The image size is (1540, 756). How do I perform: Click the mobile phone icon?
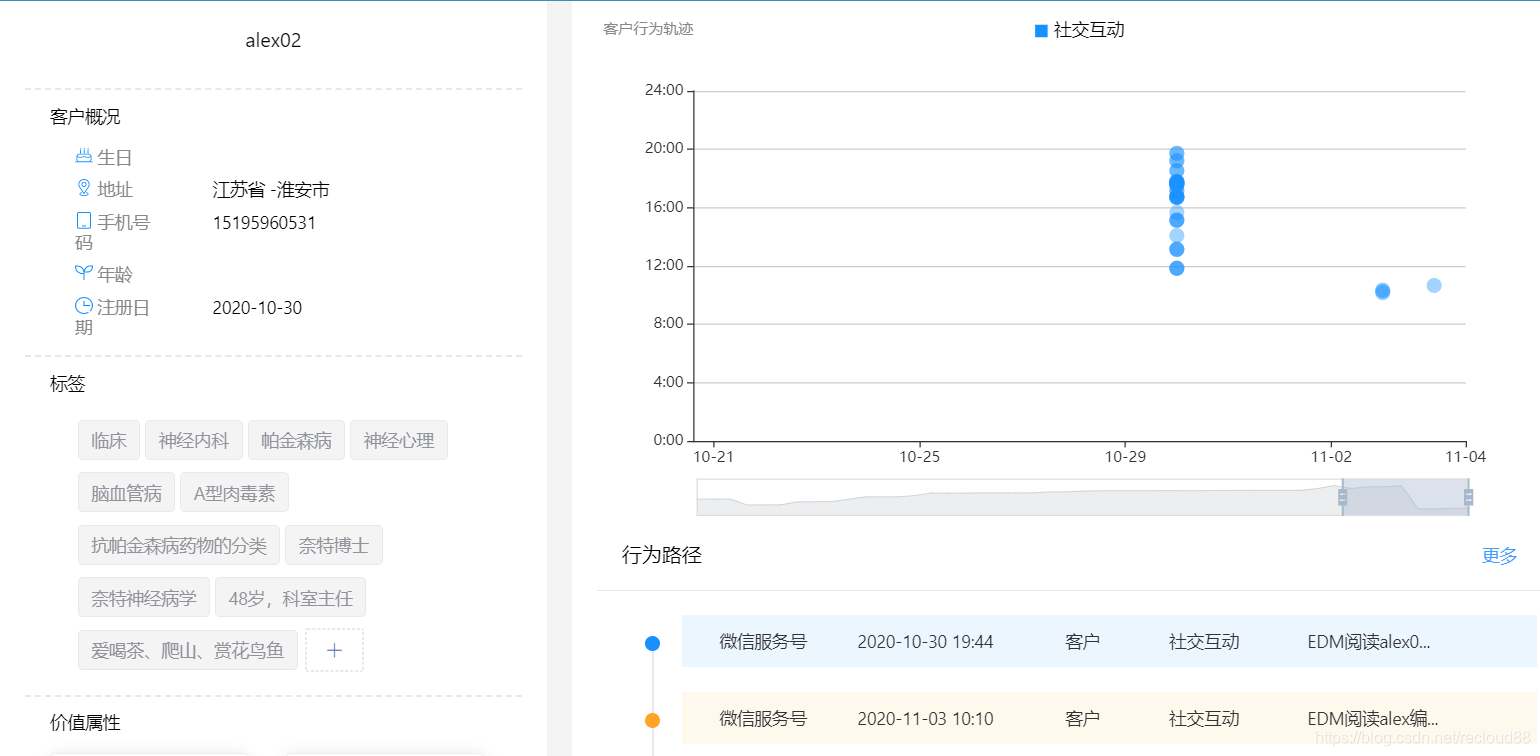pos(84,221)
